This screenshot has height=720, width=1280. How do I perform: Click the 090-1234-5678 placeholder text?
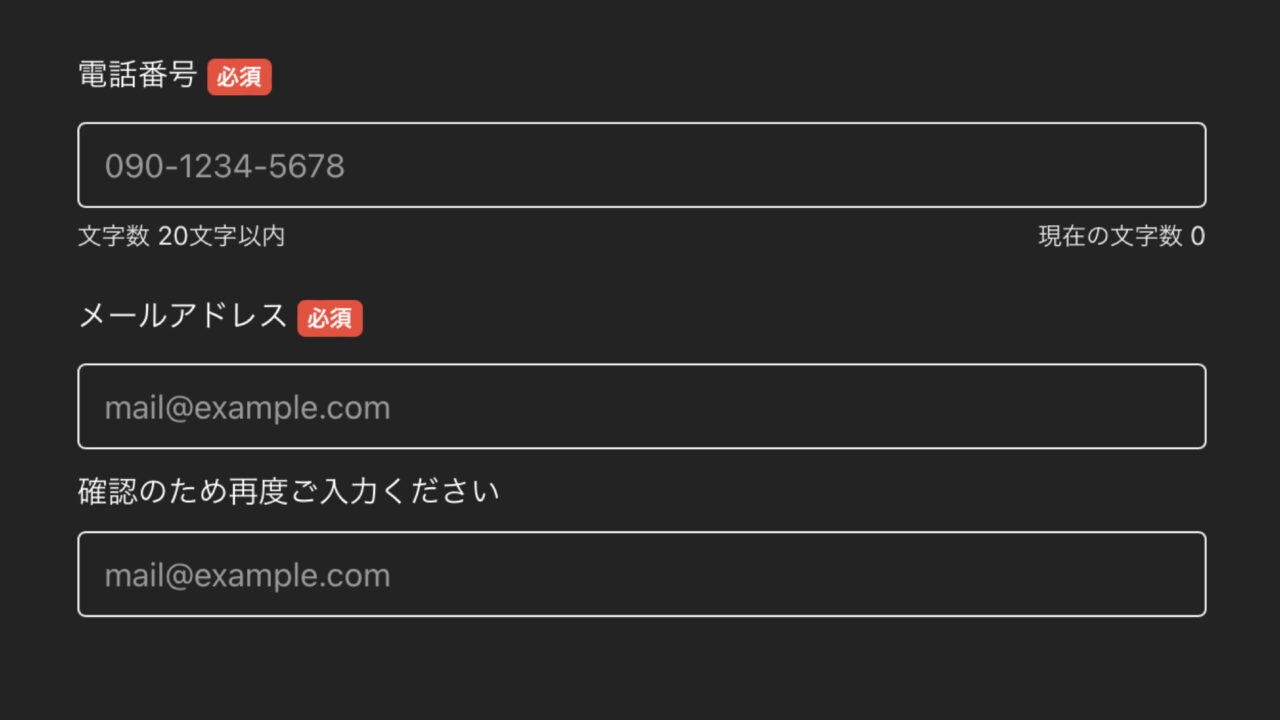pos(225,166)
